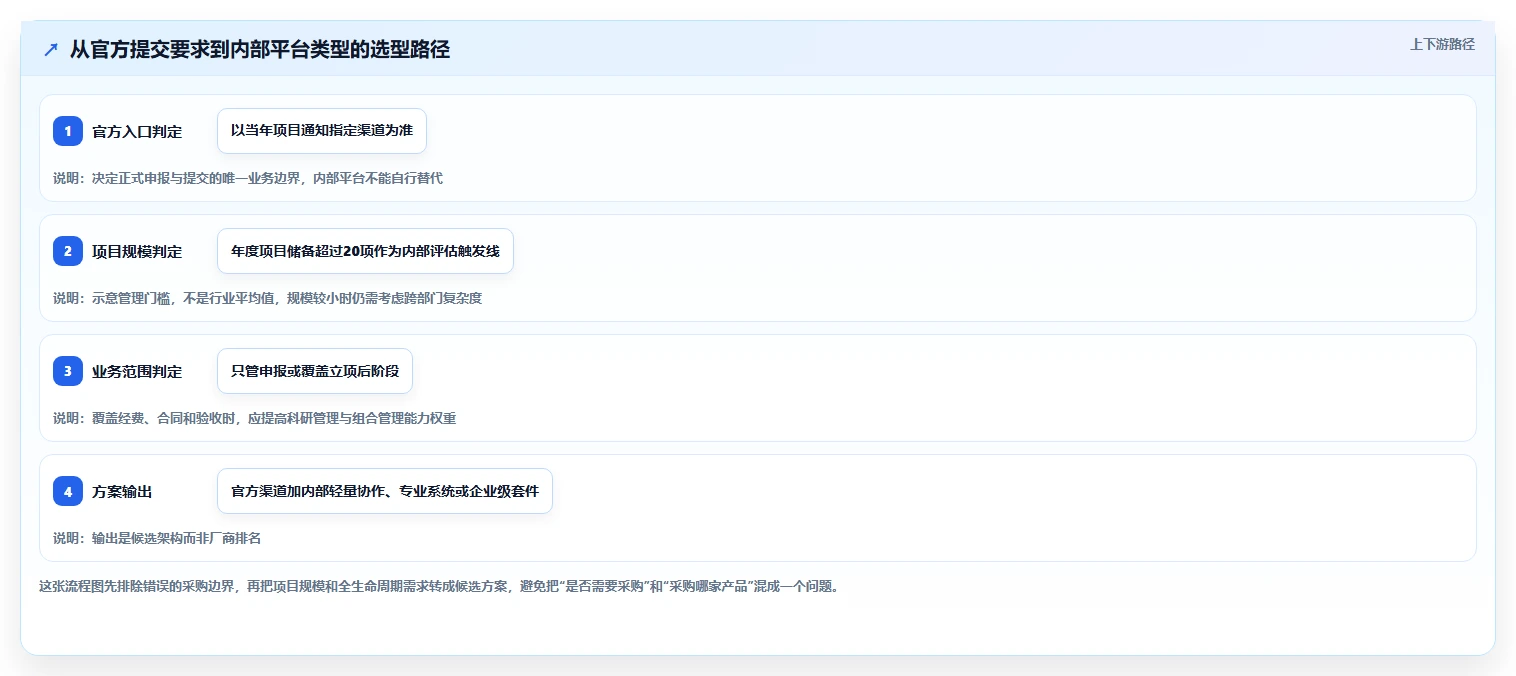This screenshot has height=676, width=1516.
Task: Click the 年度项目储备超过20项作为内部评估触发线 box
Action: [365, 251]
